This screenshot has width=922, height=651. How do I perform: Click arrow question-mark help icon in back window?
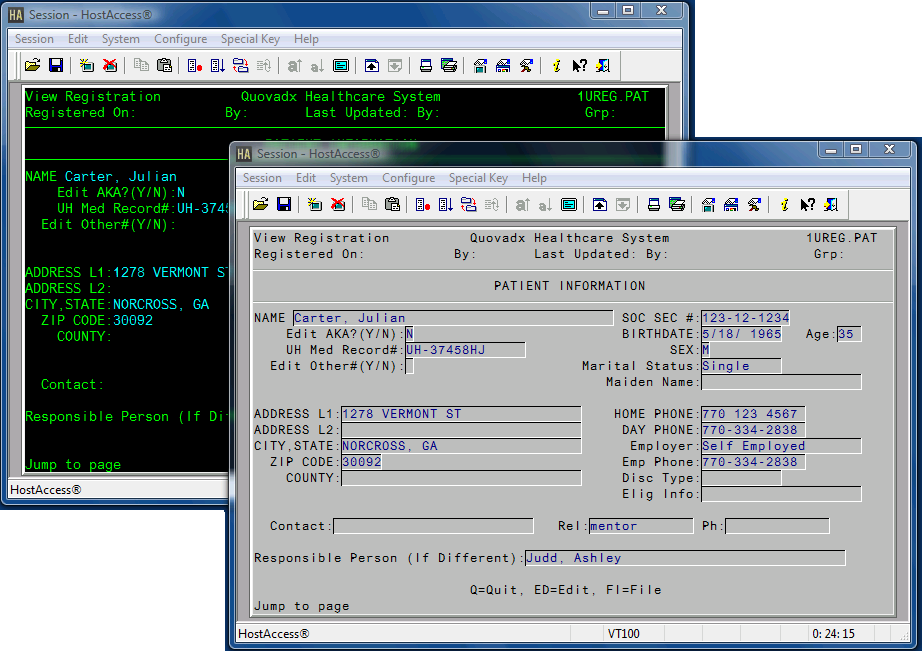click(x=579, y=65)
